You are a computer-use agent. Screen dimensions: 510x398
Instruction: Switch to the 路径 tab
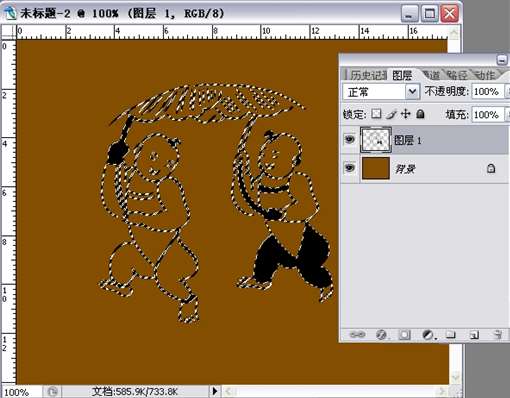pos(457,75)
